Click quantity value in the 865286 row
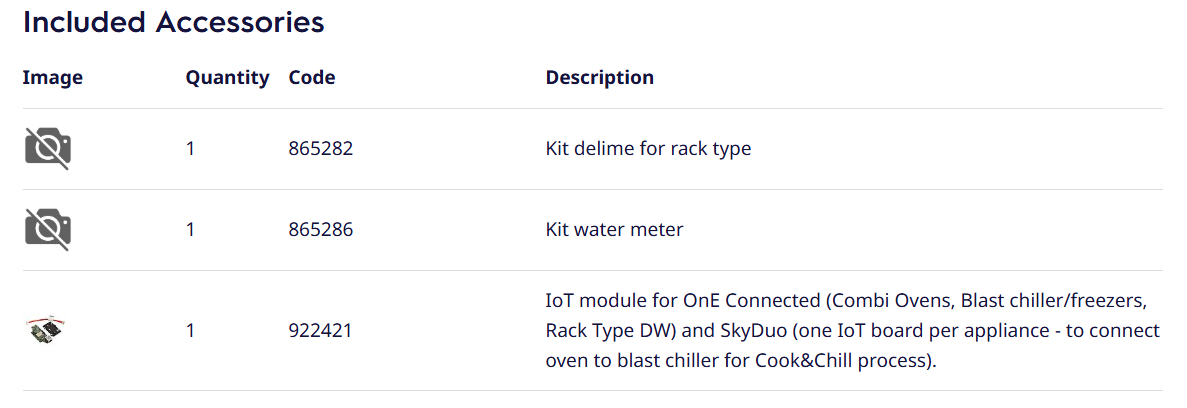The height and width of the screenshot is (408, 1187). (190, 230)
